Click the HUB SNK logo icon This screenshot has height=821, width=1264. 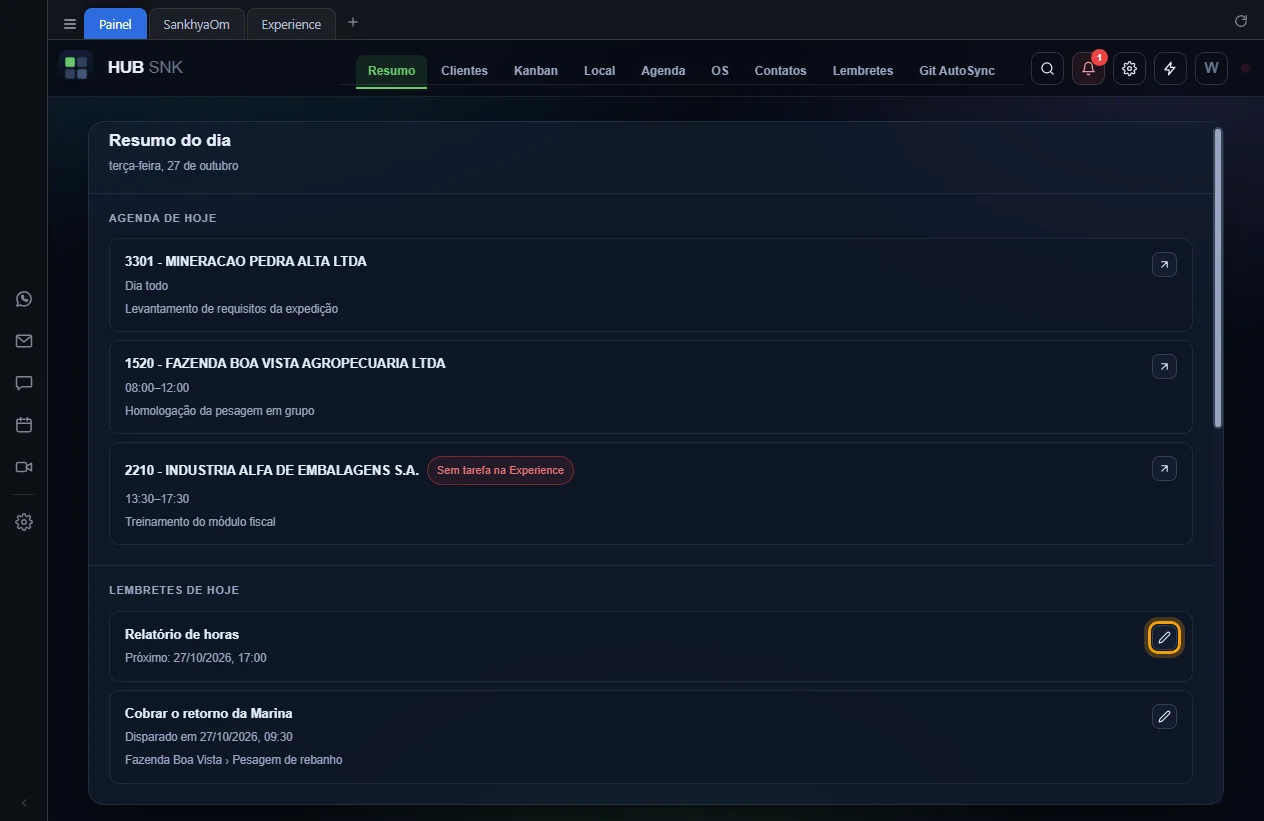click(x=76, y=68)
